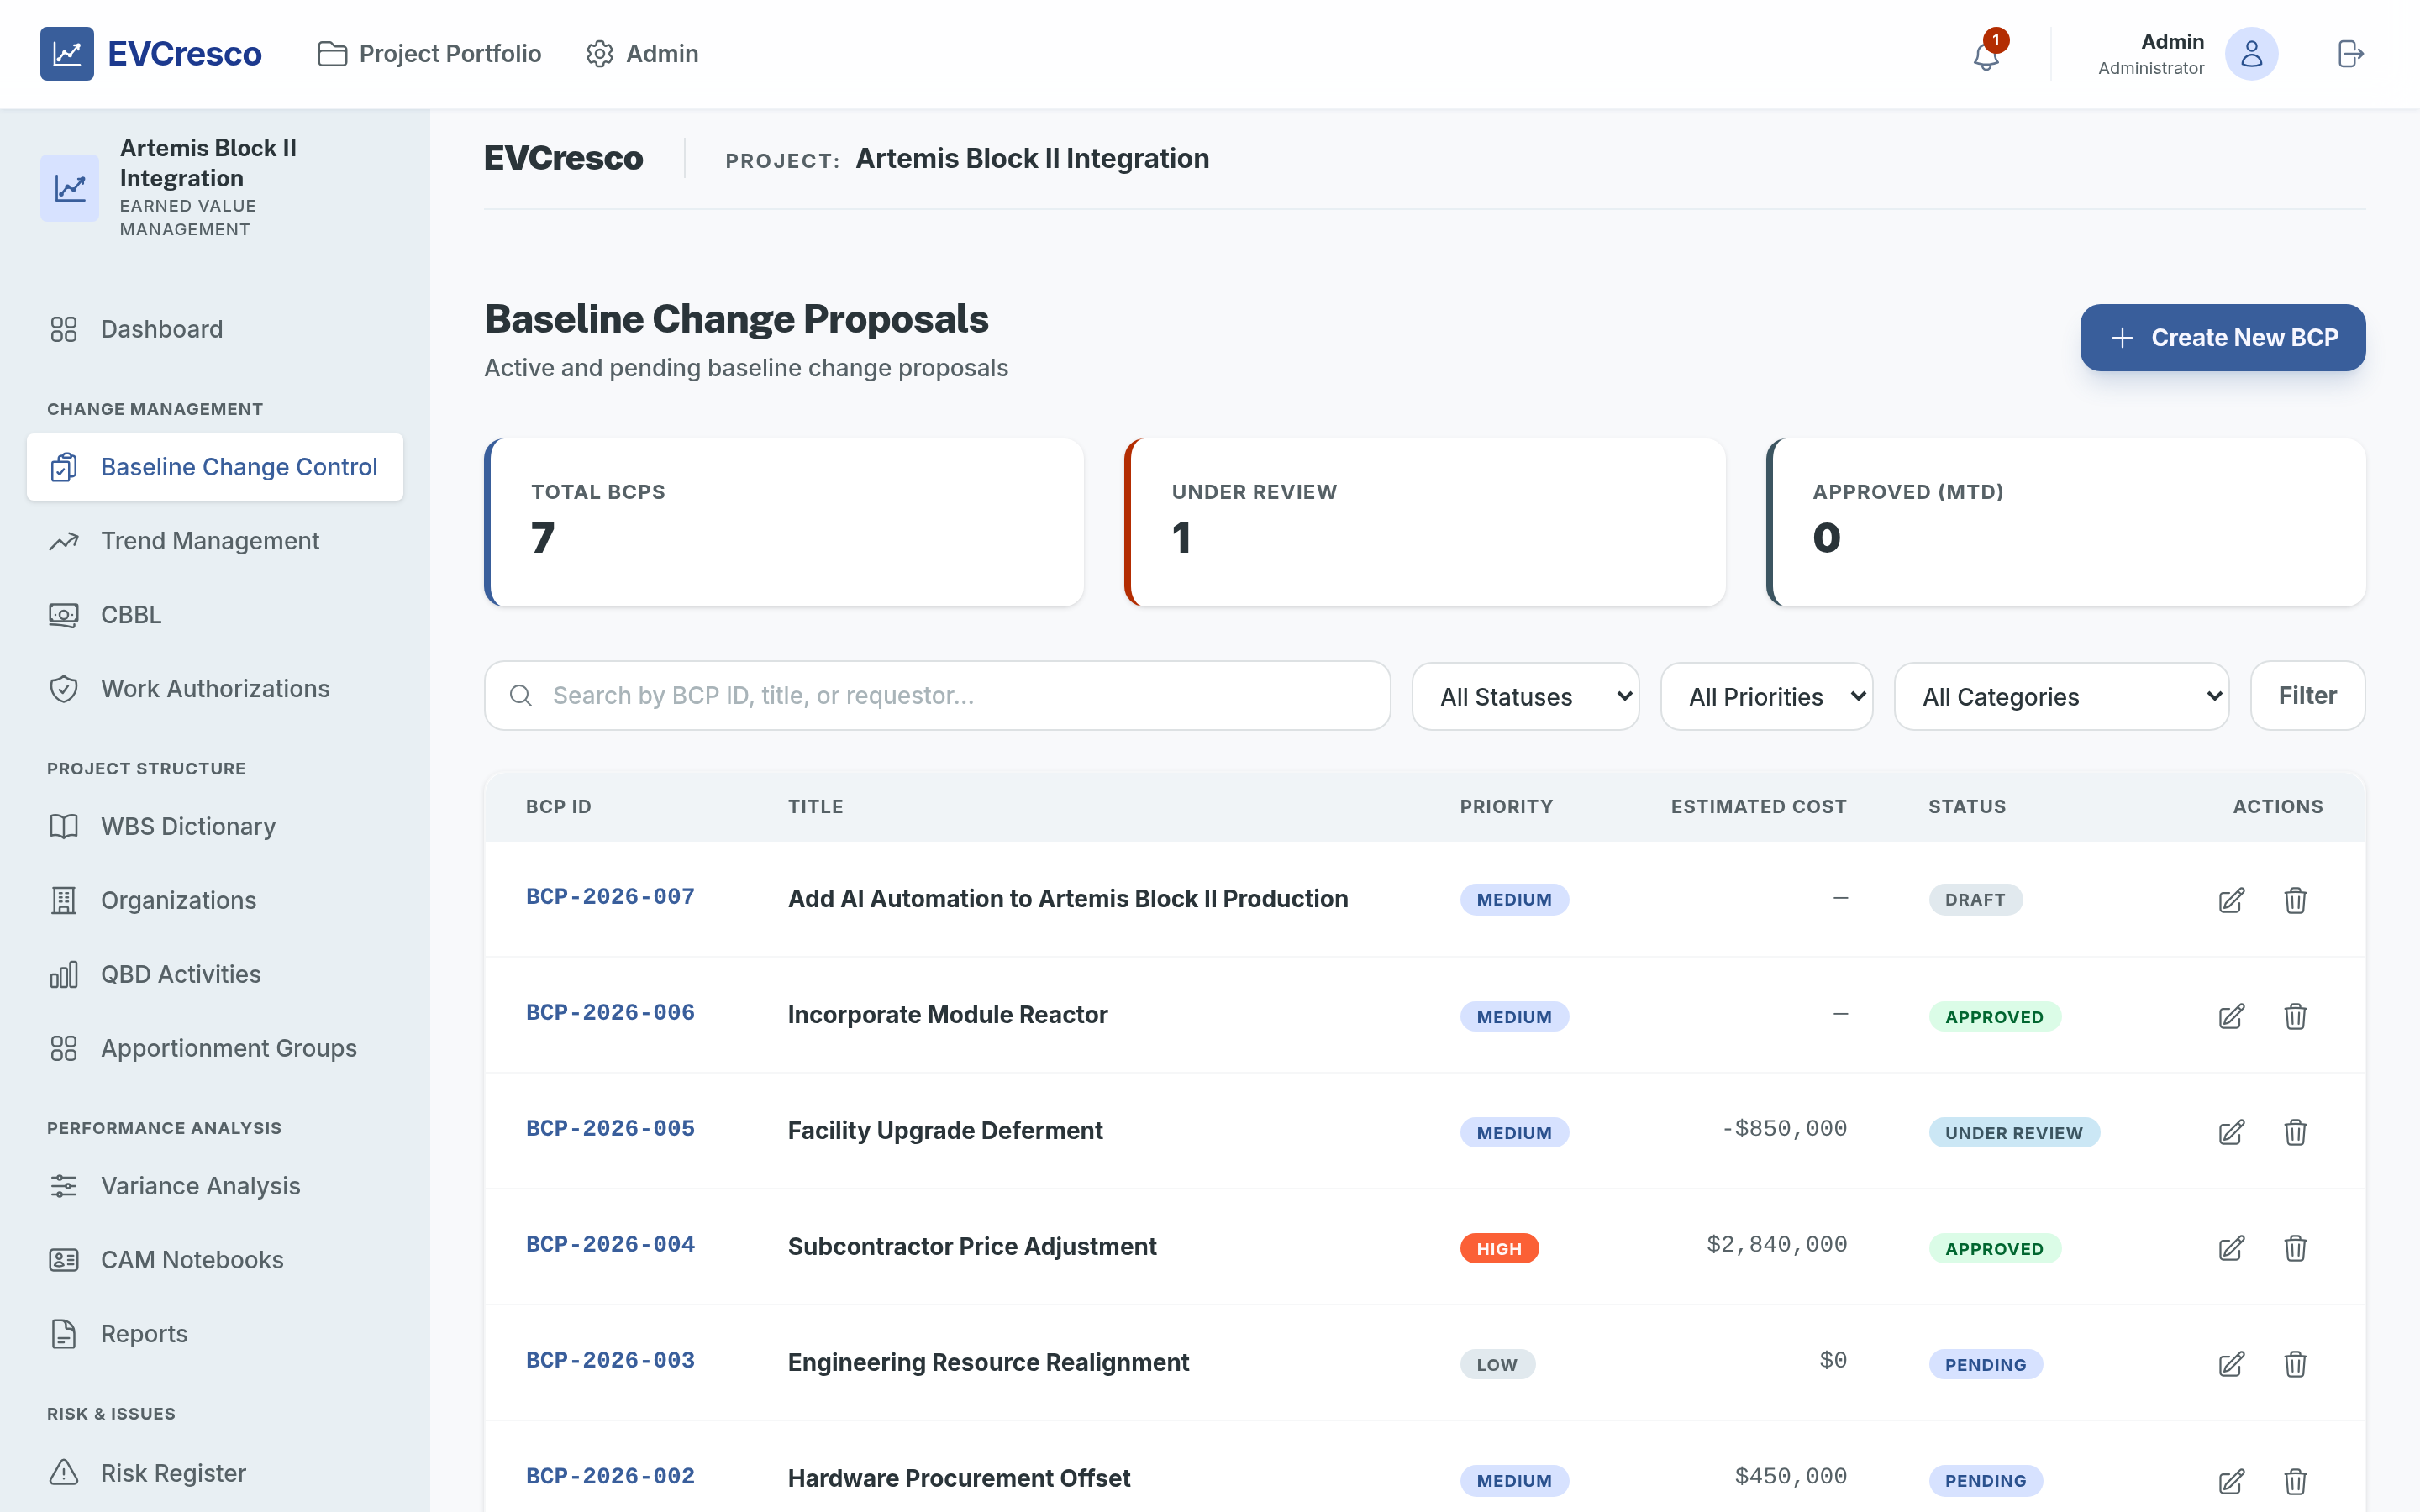This screenshot has height=1512, width=2420.
Task: Click title 'Hardware Procurement Offset'
Action: click(x=959, y=1479)
